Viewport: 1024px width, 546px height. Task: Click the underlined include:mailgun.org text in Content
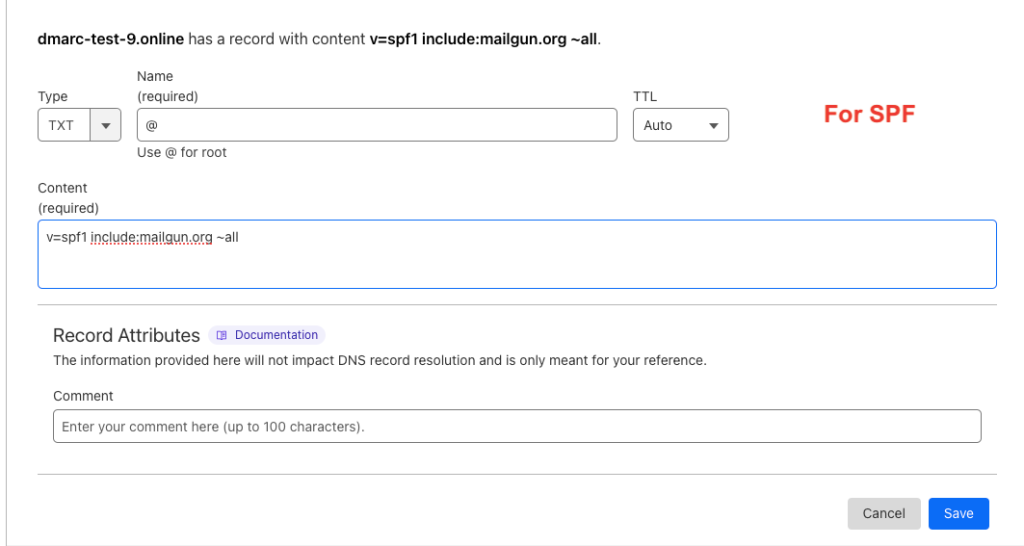coord(151,238)
